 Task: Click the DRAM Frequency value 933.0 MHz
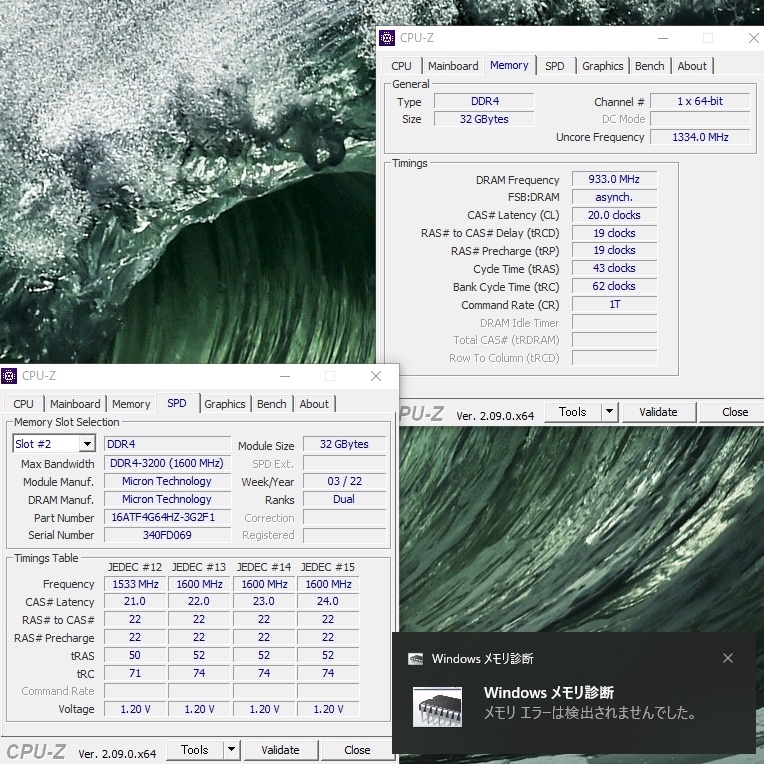coord(614,180)
